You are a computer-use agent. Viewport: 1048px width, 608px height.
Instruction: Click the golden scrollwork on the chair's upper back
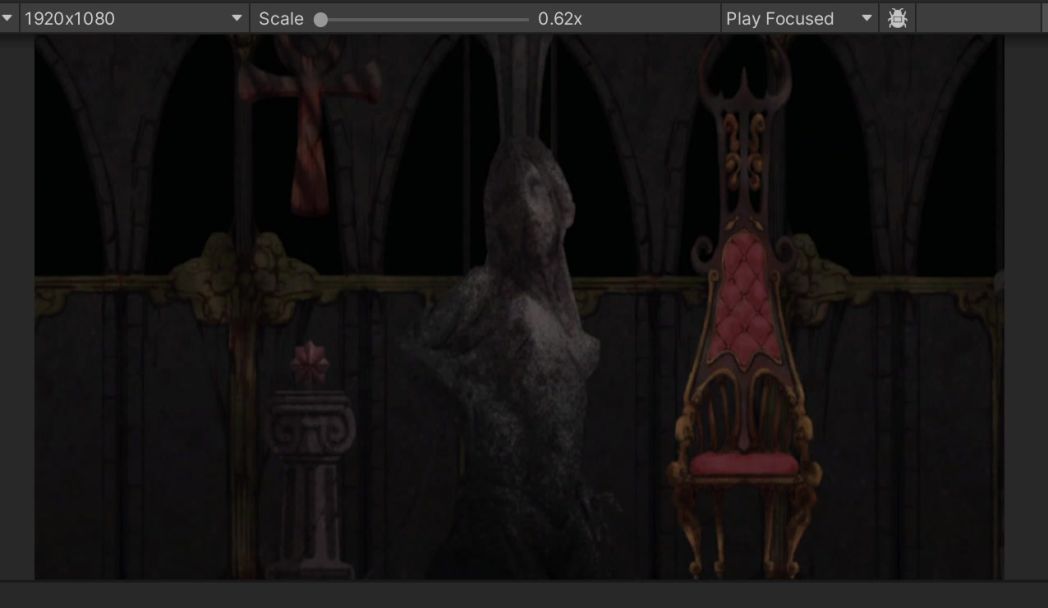pyautogui.click(x=745, y=152)
